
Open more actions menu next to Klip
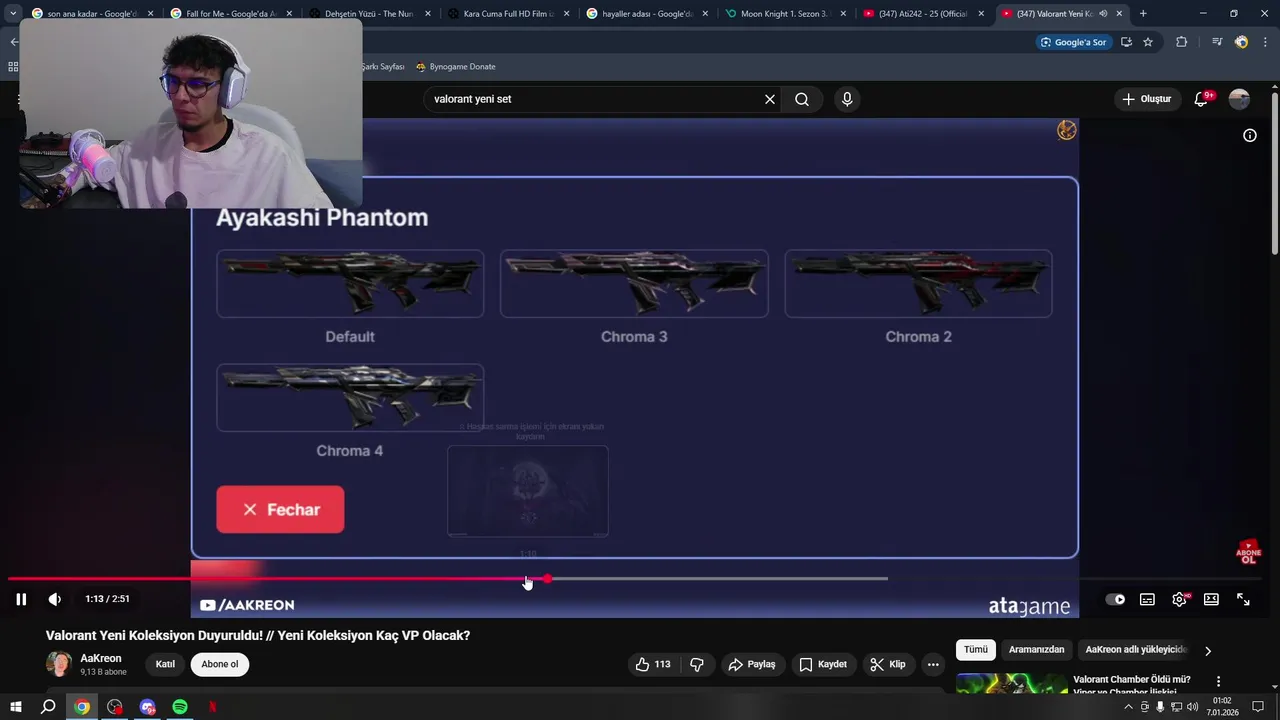933,664
